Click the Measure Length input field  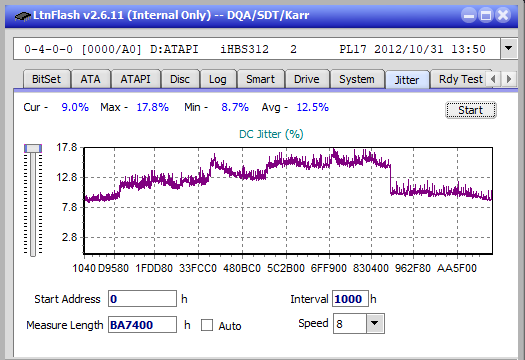pos(142,325)
